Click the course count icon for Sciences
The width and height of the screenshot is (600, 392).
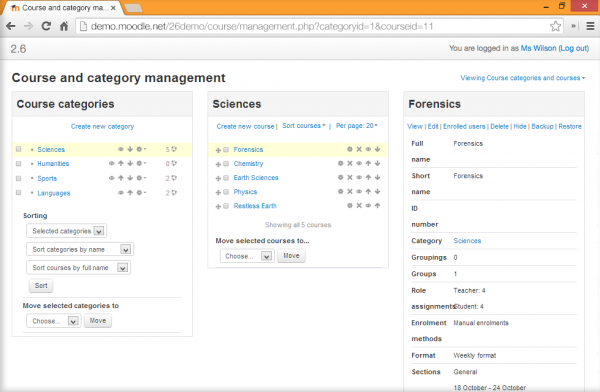[174, 149]
